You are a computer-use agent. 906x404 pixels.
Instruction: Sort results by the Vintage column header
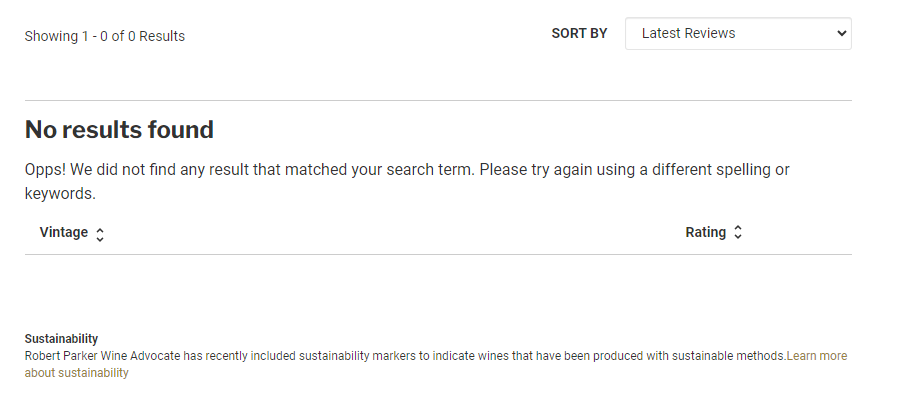(x=64, y=233)
